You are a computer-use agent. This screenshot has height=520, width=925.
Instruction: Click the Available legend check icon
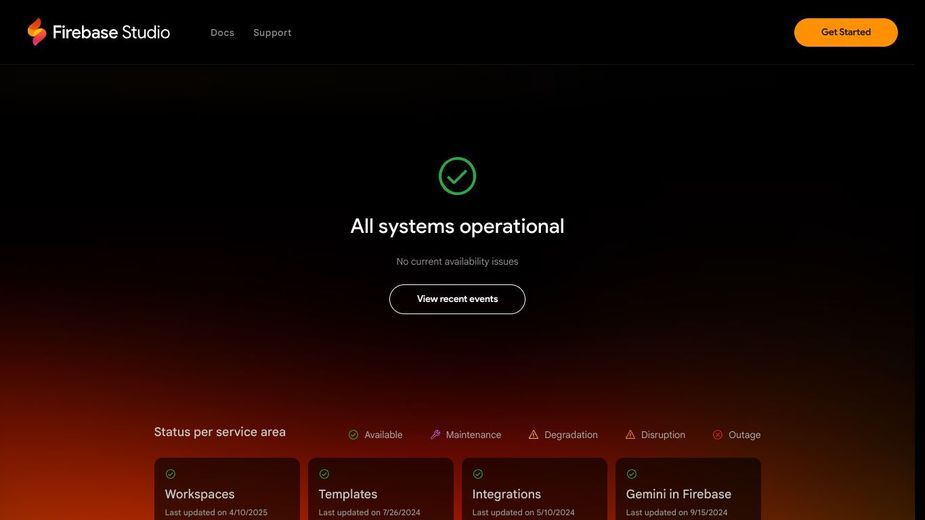click(353, 435)
